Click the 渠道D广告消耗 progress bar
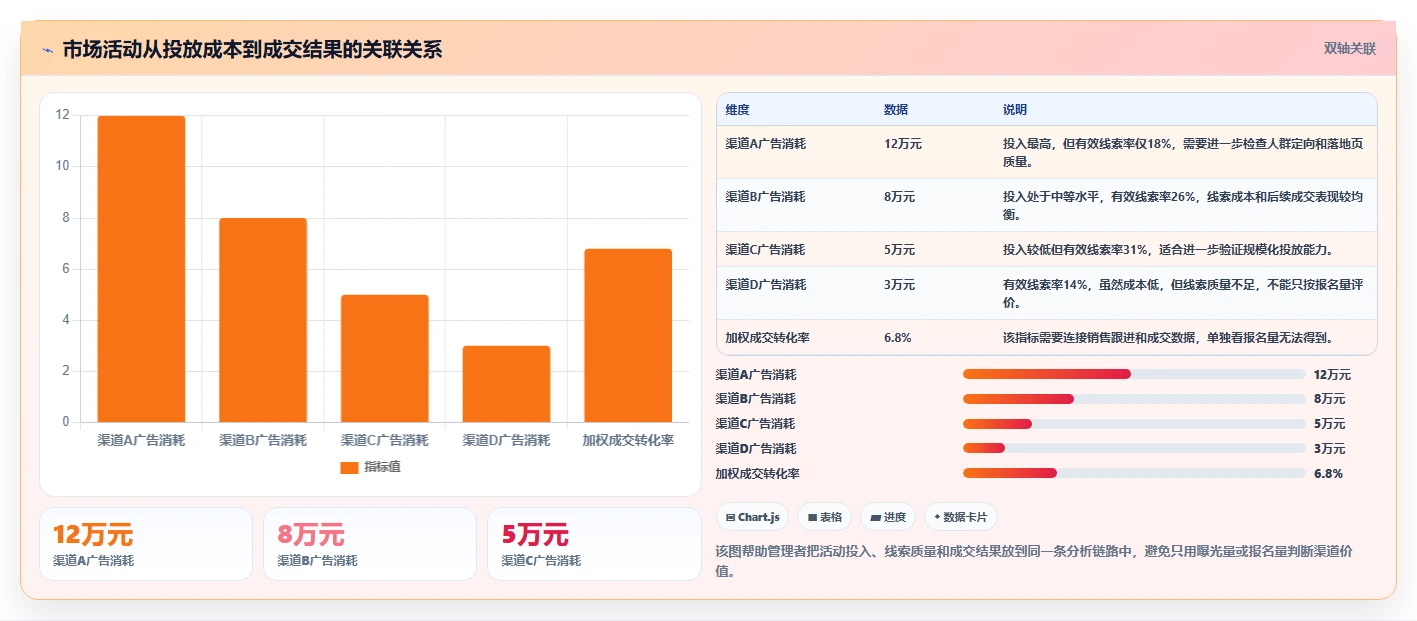The height and width of the screenshot is (621, 1417). pyautogui.click(x=1134, y=448)
